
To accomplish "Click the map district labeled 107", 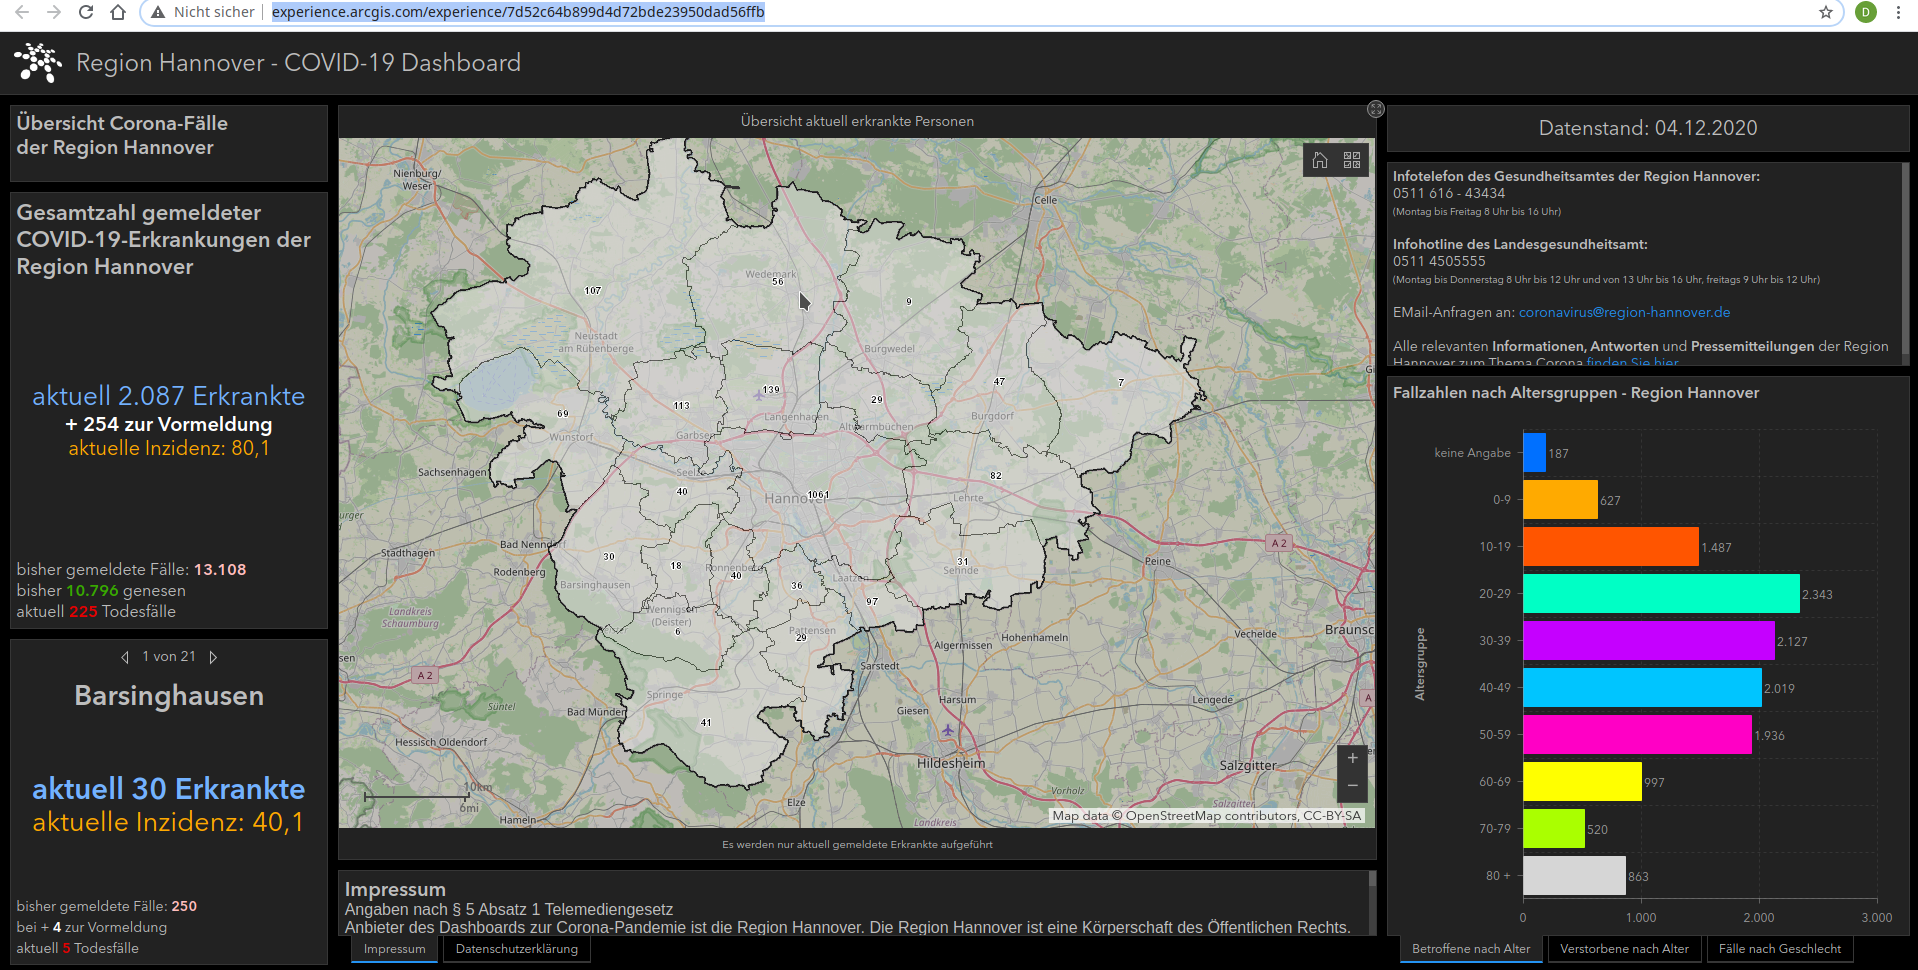I will 593,291.
